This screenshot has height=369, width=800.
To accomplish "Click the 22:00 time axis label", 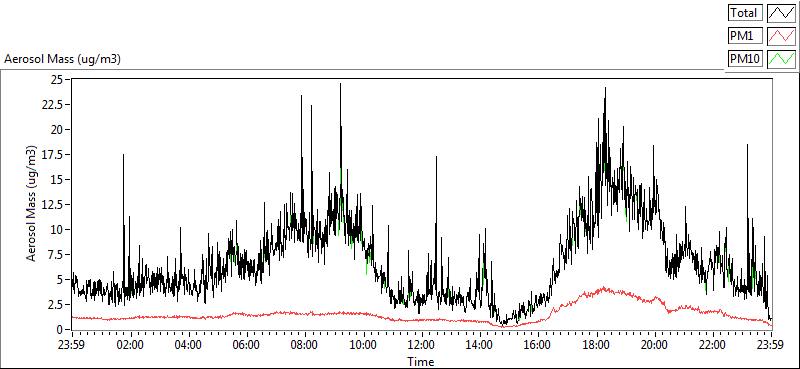I will point(712,345).
